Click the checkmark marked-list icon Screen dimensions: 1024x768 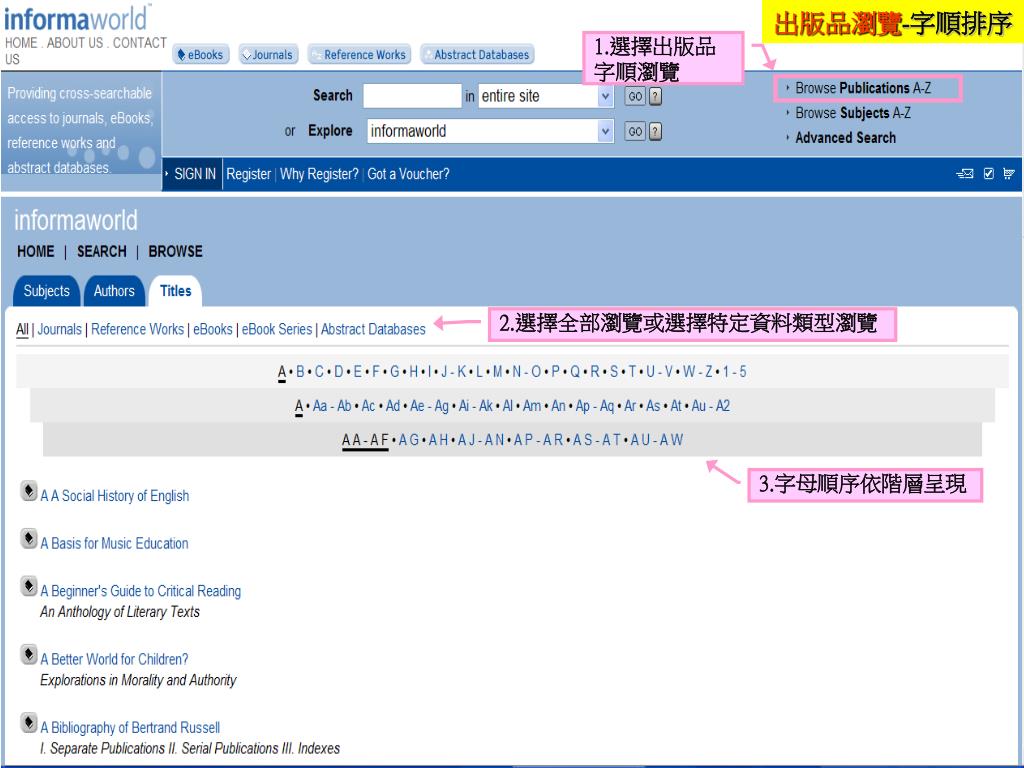coord(989,174)
